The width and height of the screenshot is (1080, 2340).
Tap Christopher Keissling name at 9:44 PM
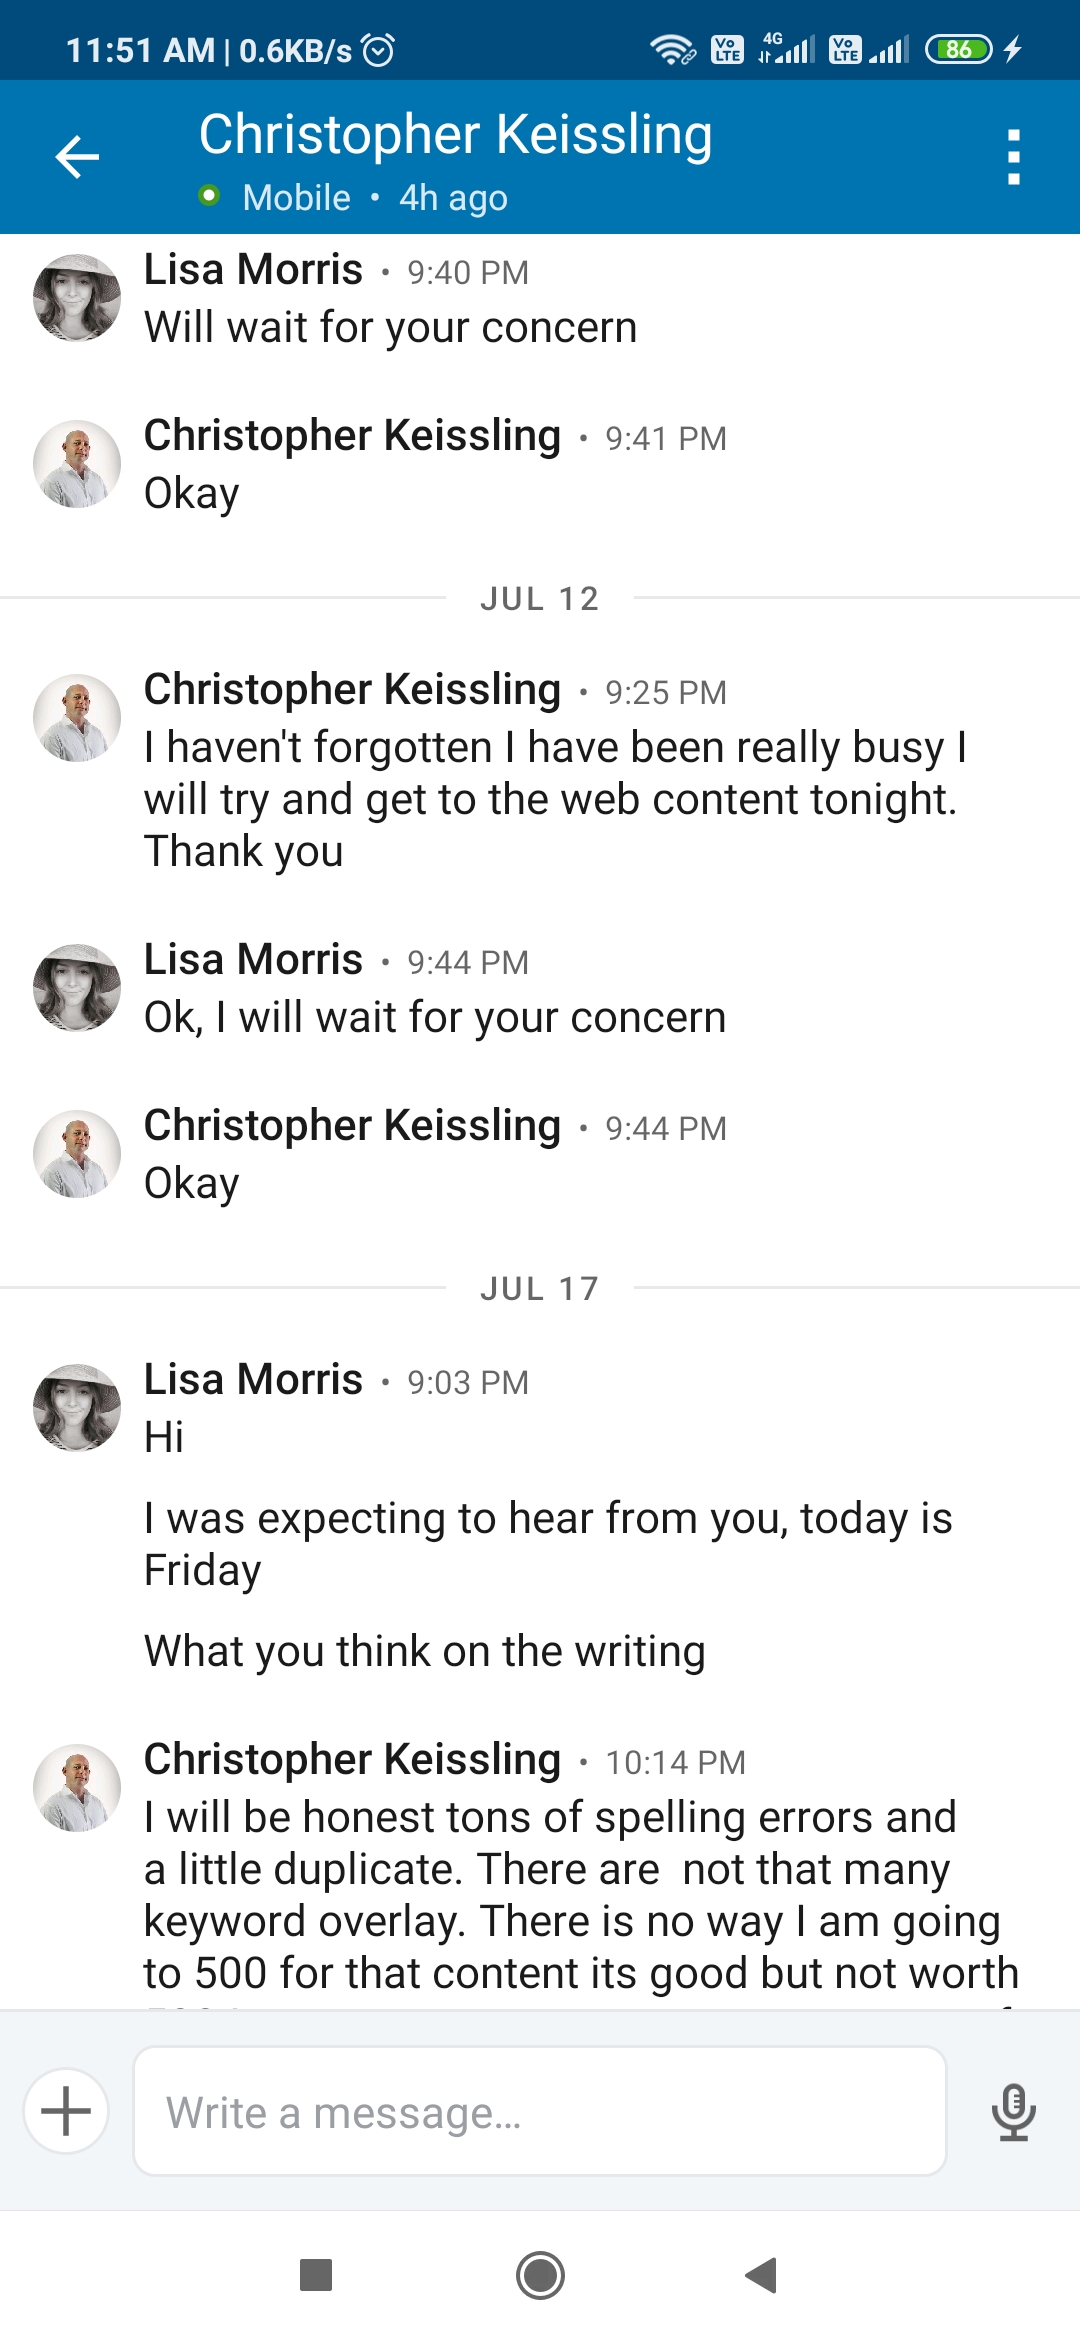point(352,1126)
